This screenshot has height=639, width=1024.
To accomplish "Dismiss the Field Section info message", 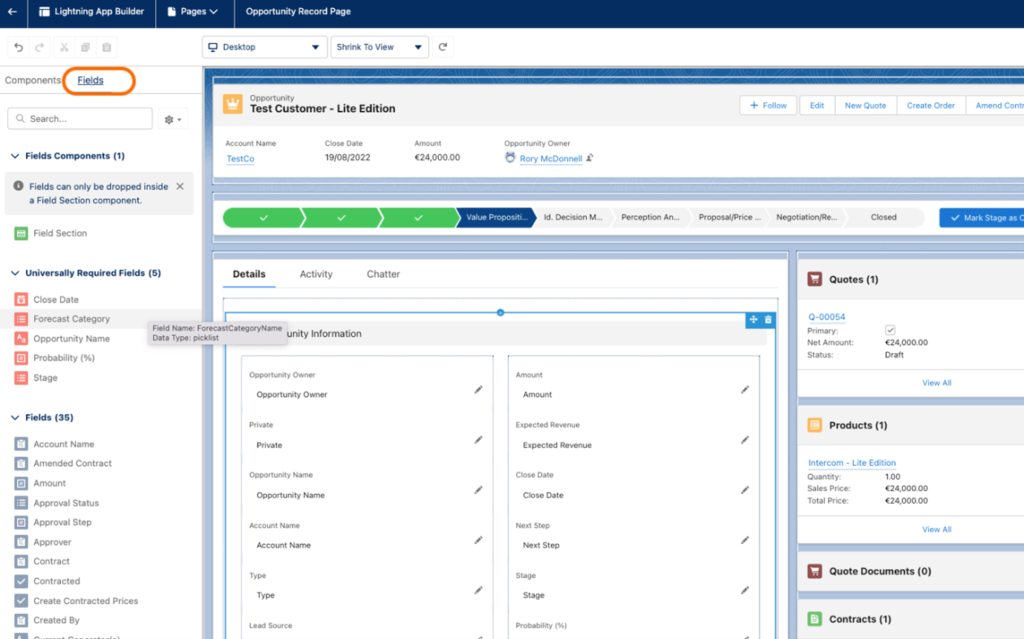I will (x=180, y=186).
